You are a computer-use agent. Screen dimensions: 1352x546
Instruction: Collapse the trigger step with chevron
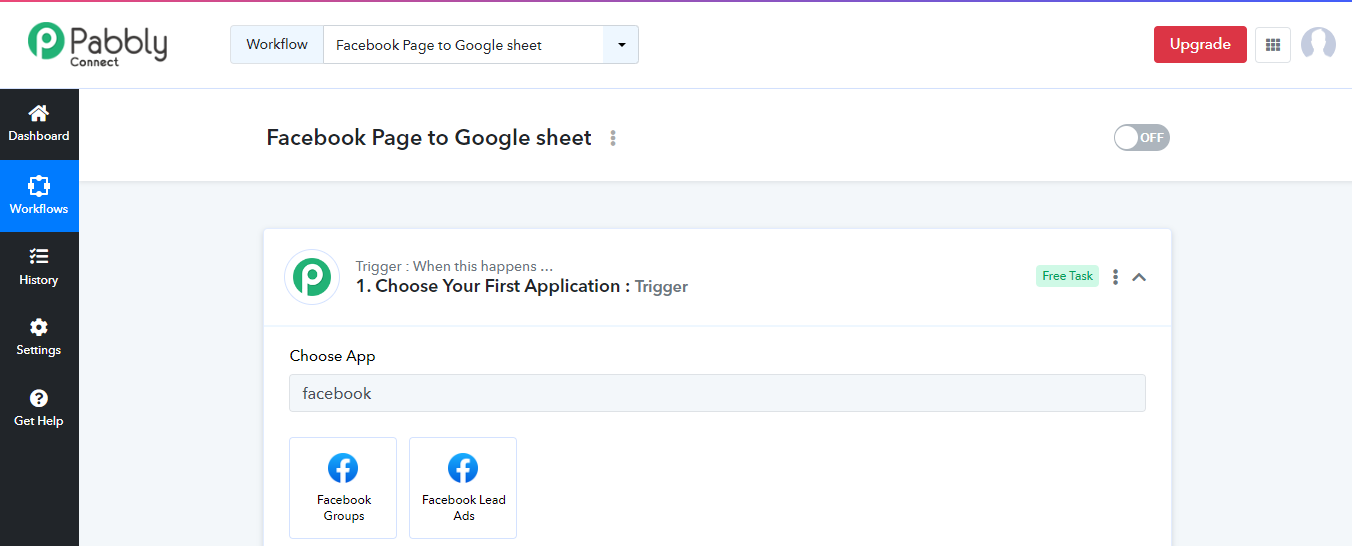(1139, 277)
